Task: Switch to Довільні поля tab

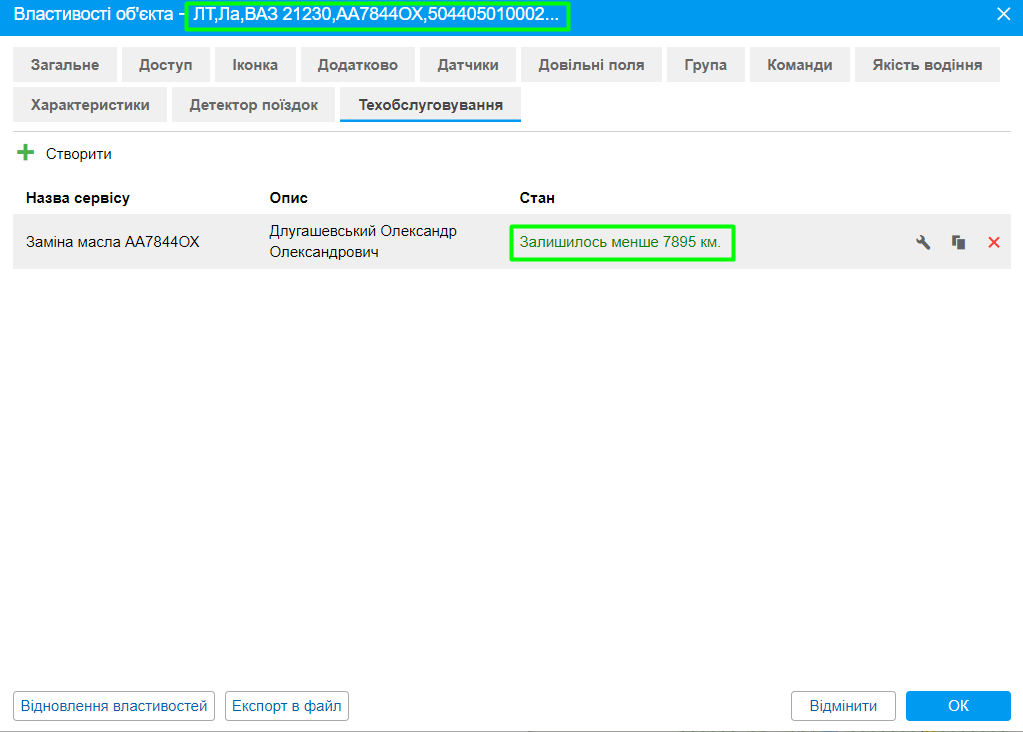Action: click(x=591, y=65)
